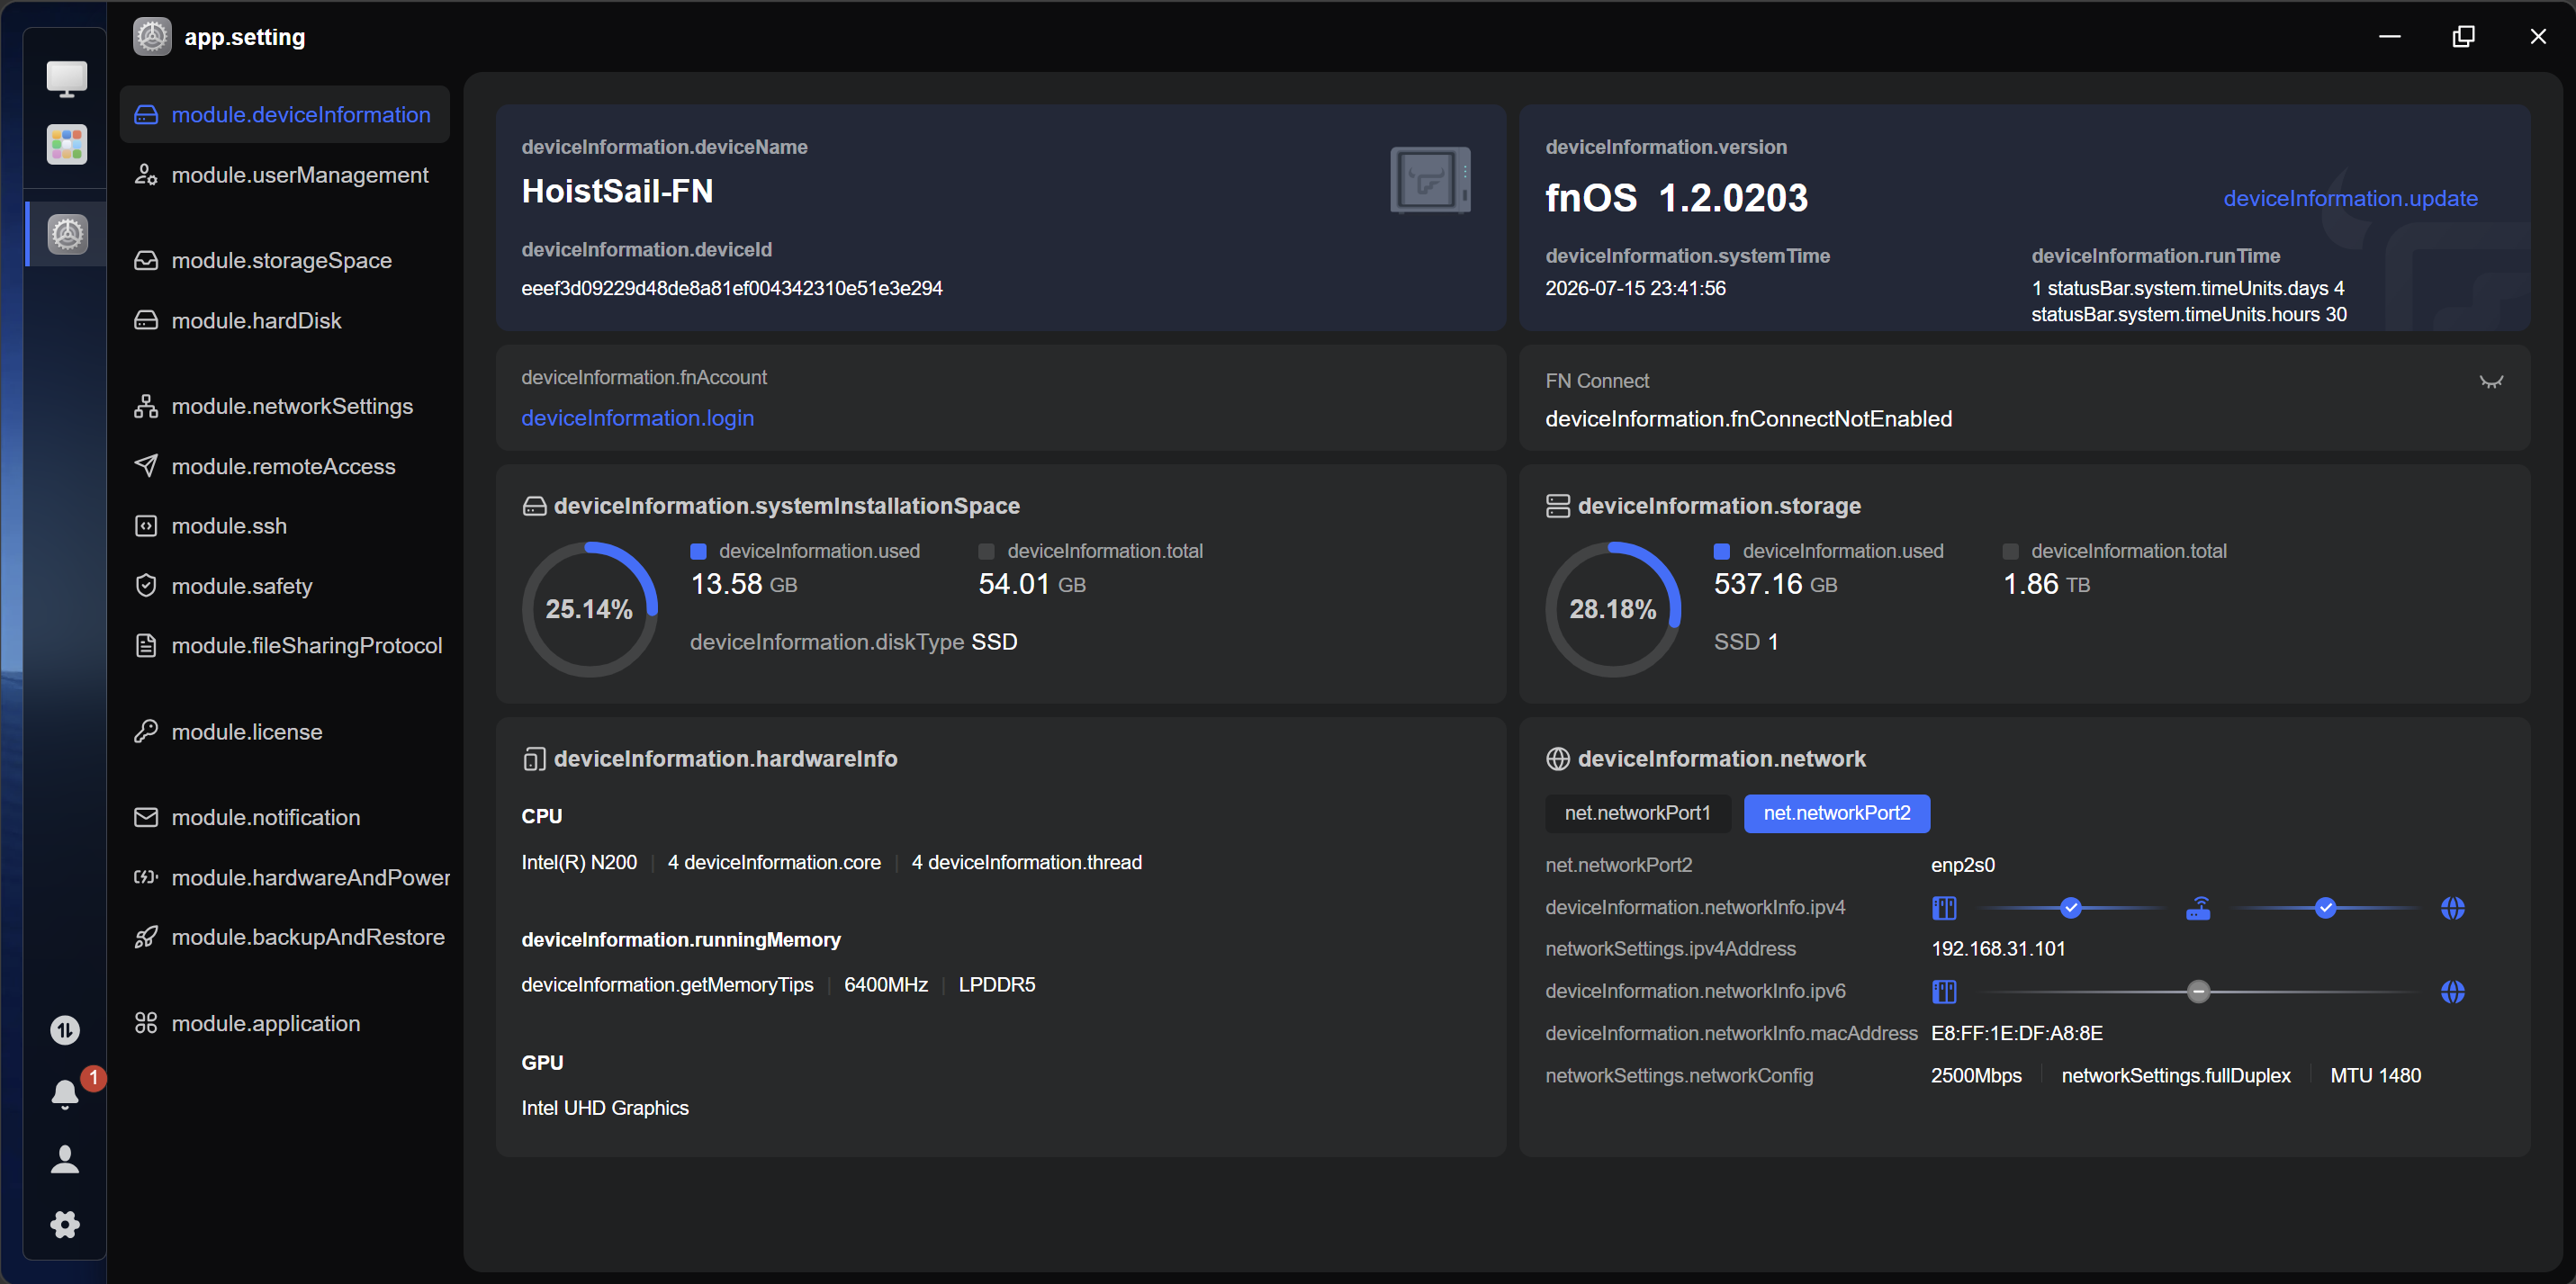The height and width of the screenshot is (1284, 2576).
Task: Click the IPv6 internet globe icon
Action: (2452, 991)
